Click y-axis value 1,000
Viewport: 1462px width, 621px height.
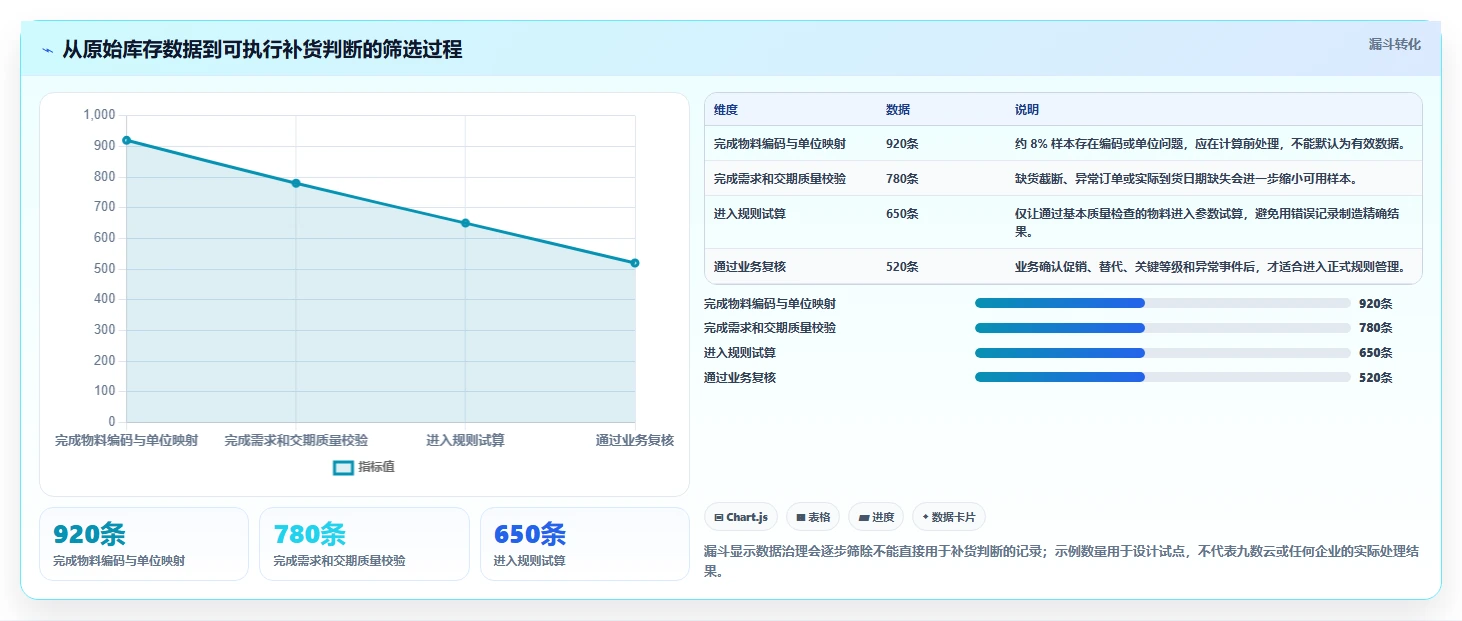click(99, 115)
